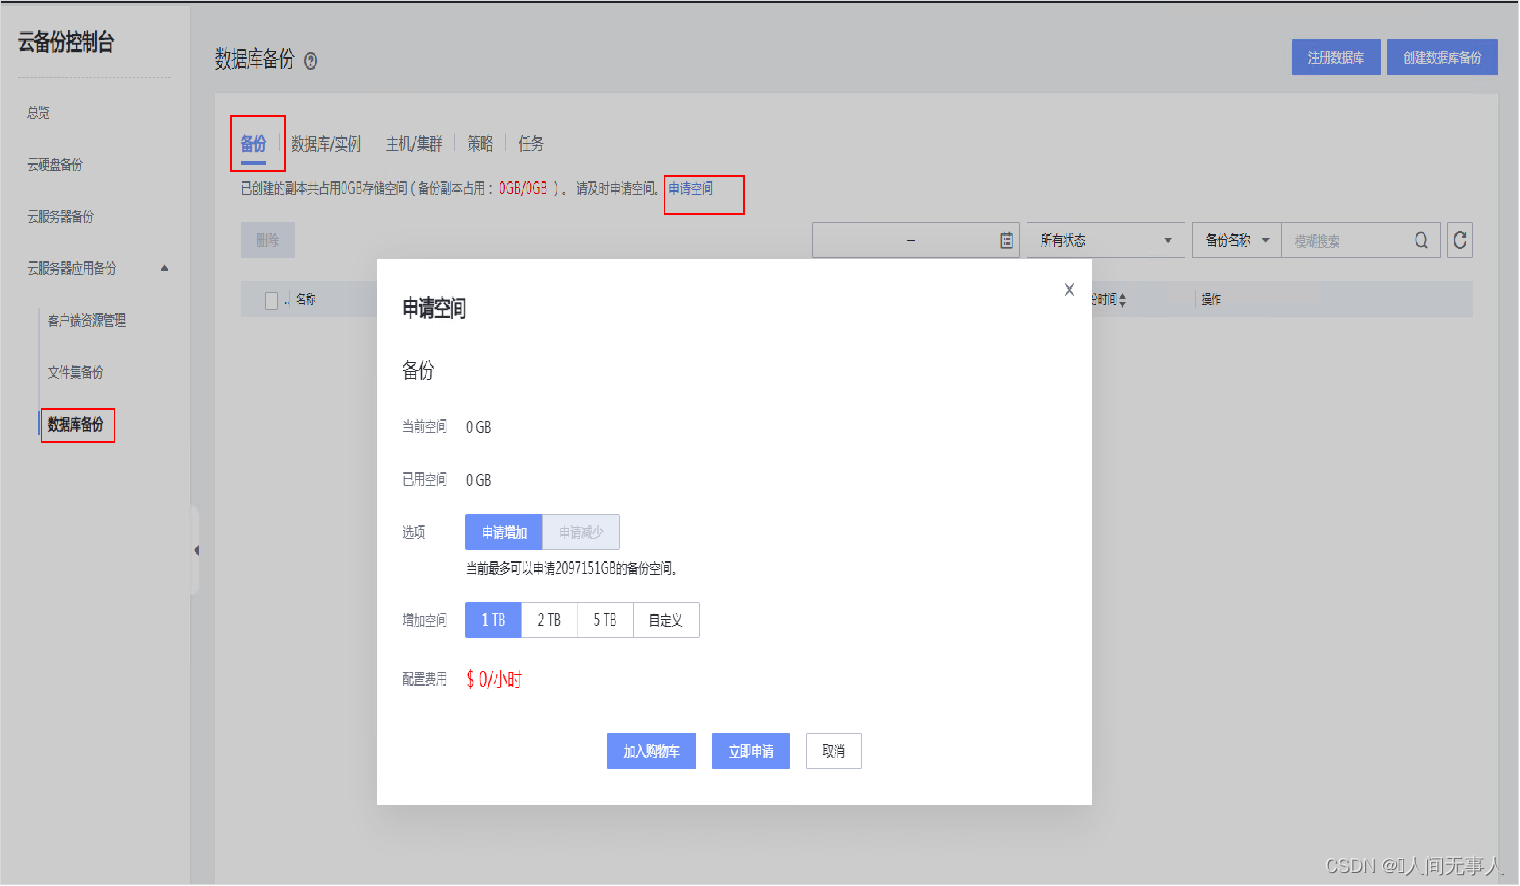Open 总览 in the sidebar
Screen dimensions: 1520x886
pyautogui.click(x=39, y=113)
